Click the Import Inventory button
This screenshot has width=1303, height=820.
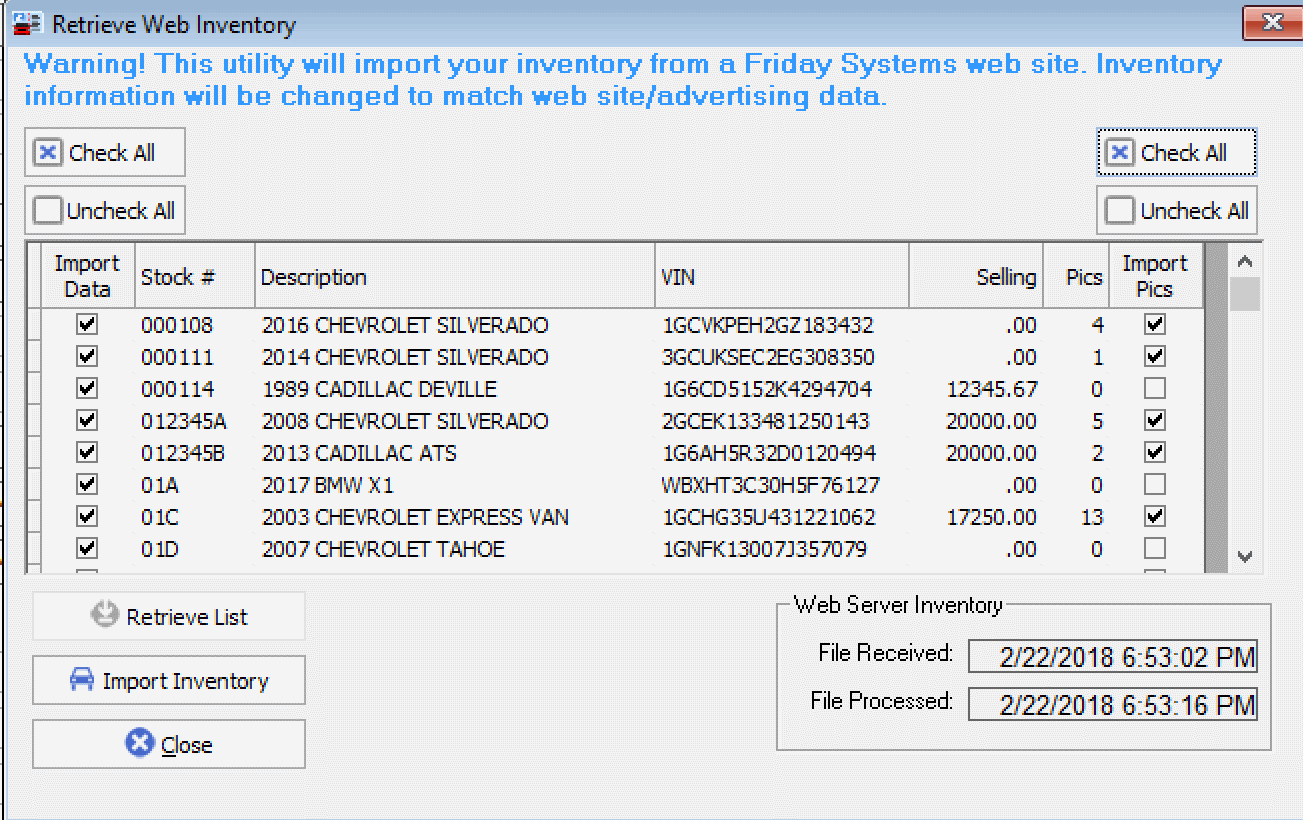pyautogui.click(x=168, y=680)
